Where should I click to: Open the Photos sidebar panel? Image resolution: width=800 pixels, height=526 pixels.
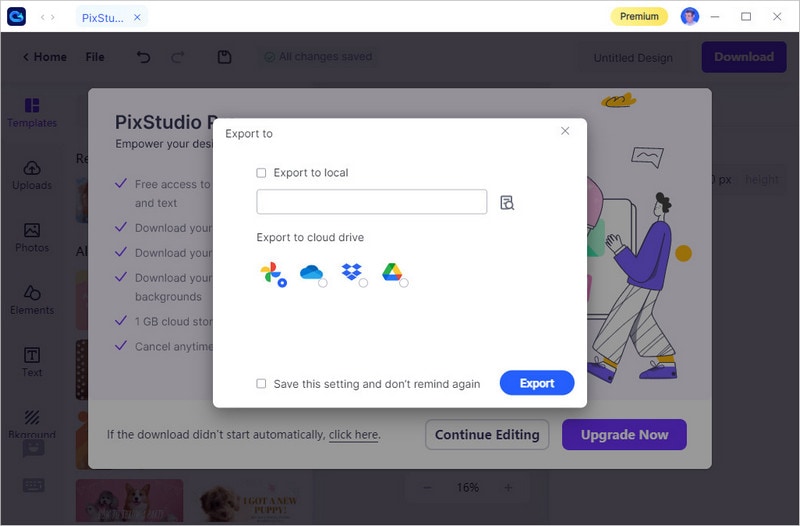(32, 238)
